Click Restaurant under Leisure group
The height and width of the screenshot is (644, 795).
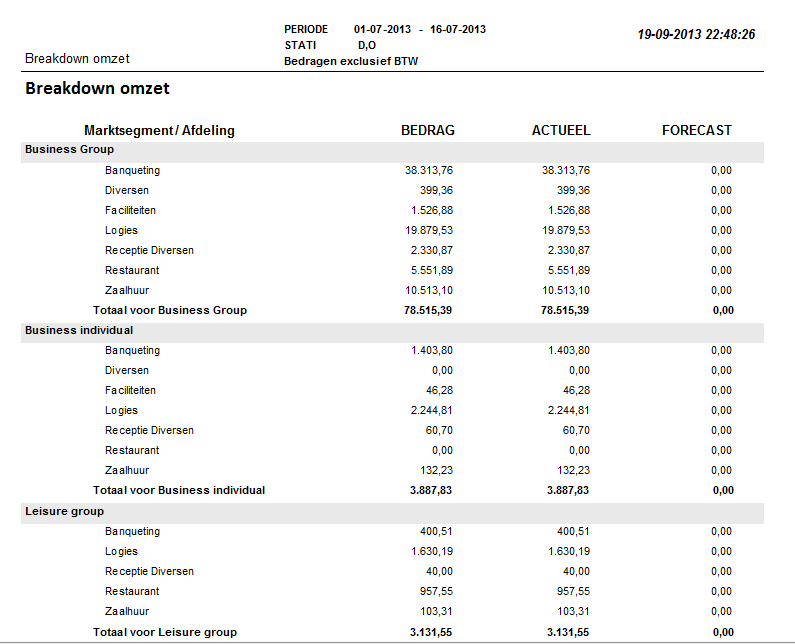(132, 591)
